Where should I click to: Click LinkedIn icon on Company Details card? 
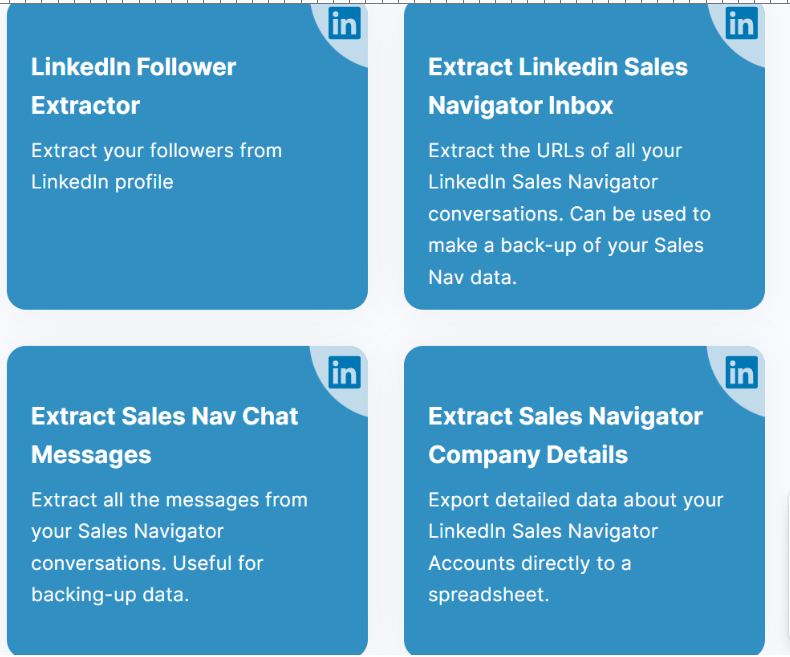tap(742, 372)
